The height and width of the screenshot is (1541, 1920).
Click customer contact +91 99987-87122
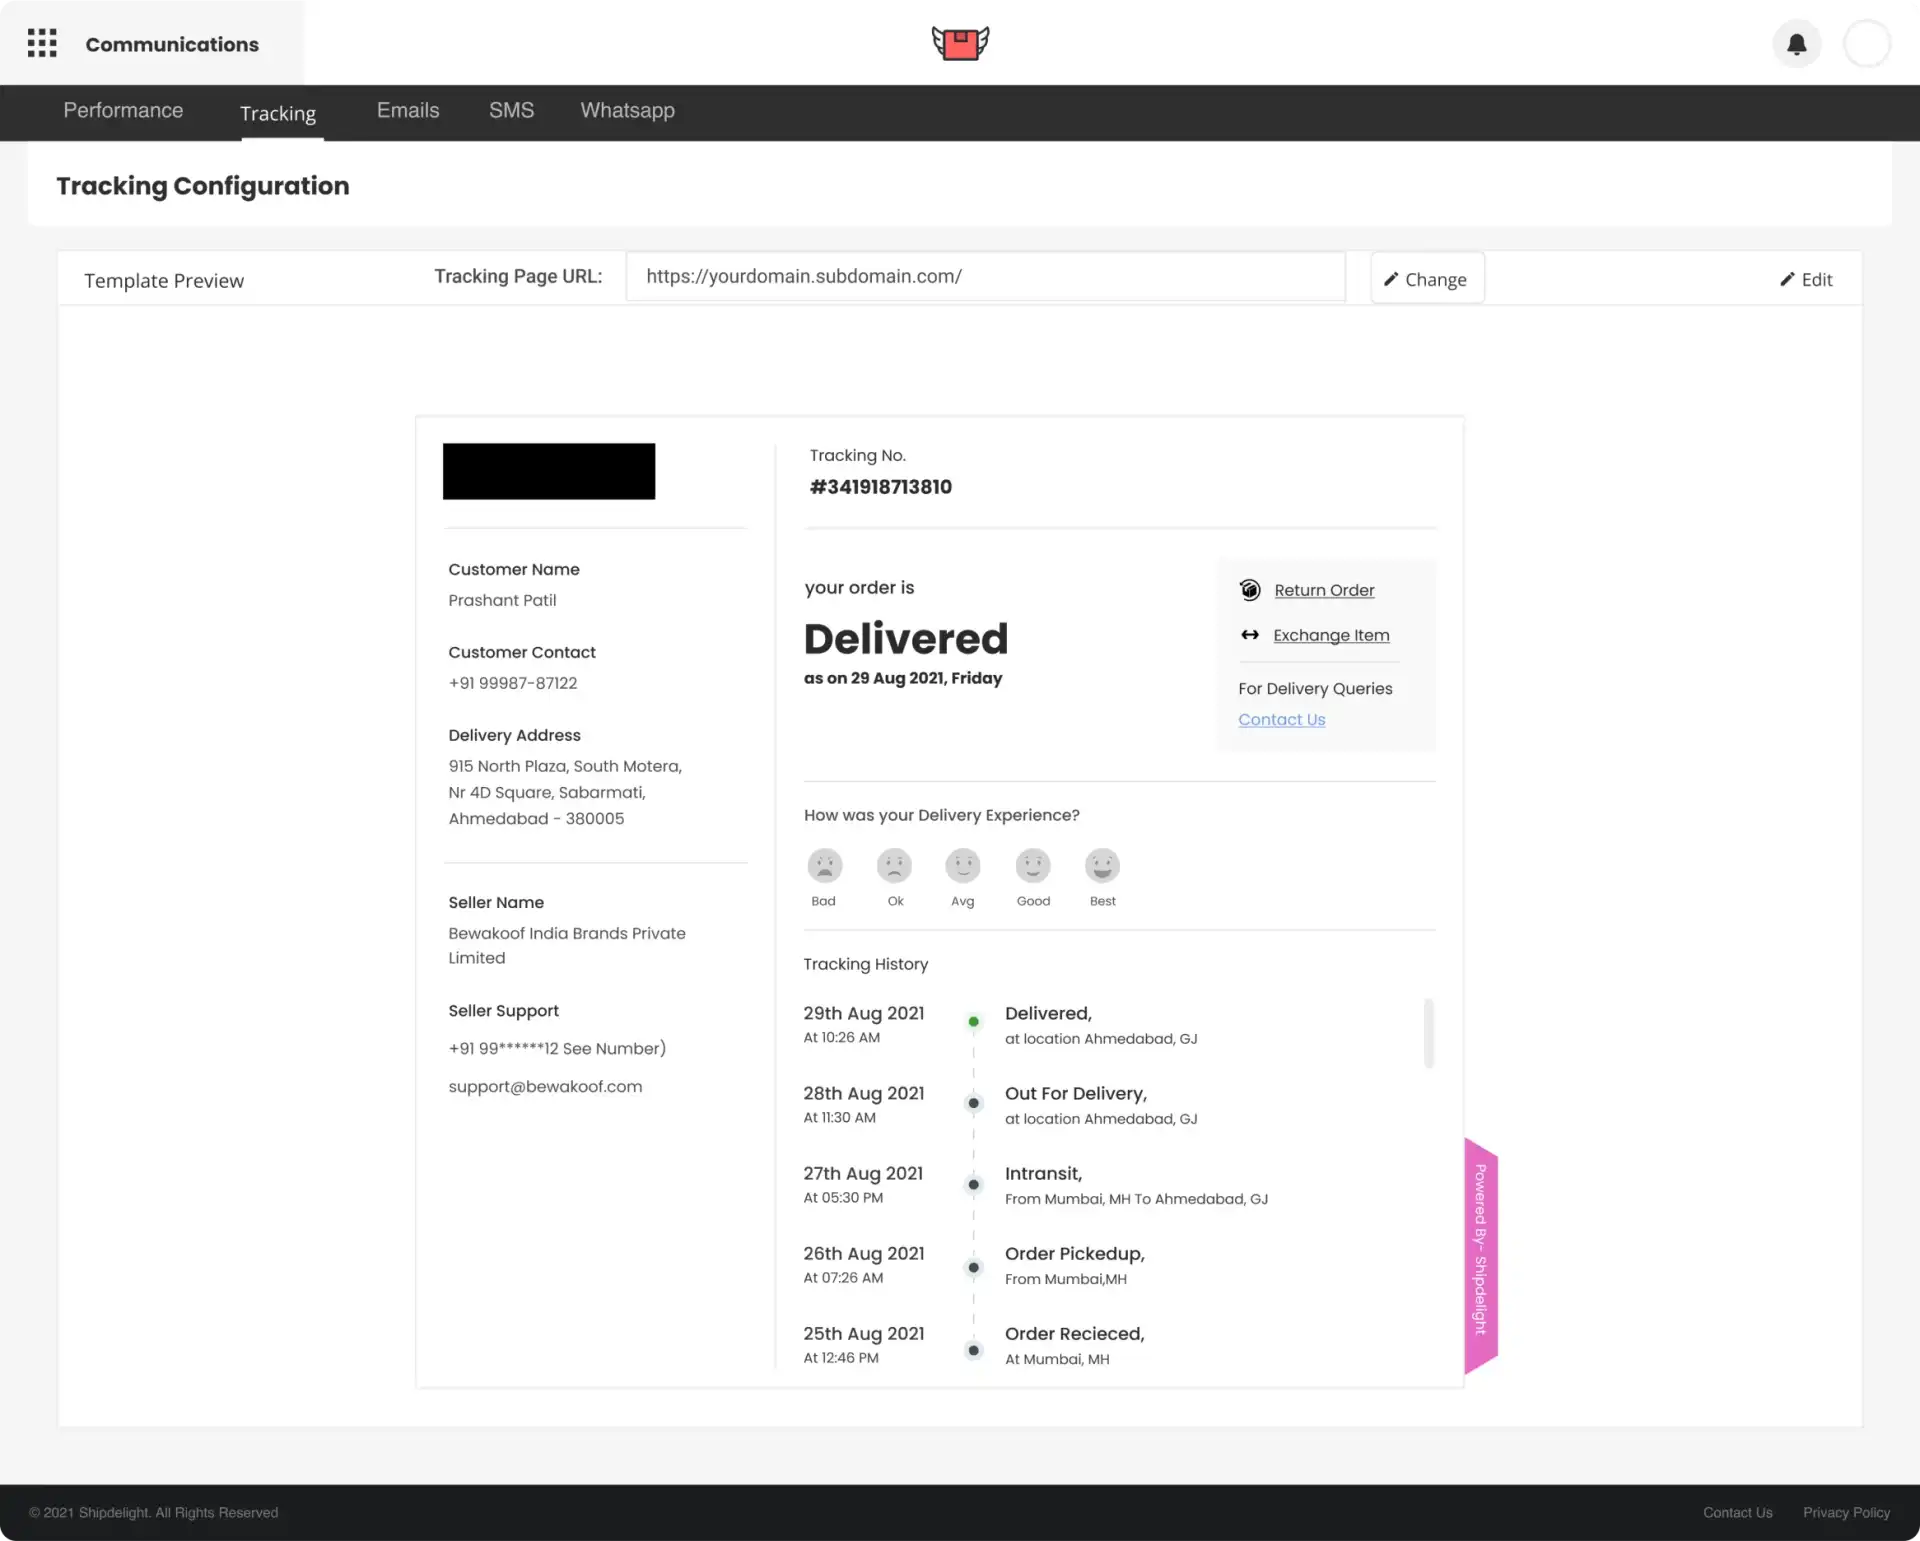tap(512, 683)
